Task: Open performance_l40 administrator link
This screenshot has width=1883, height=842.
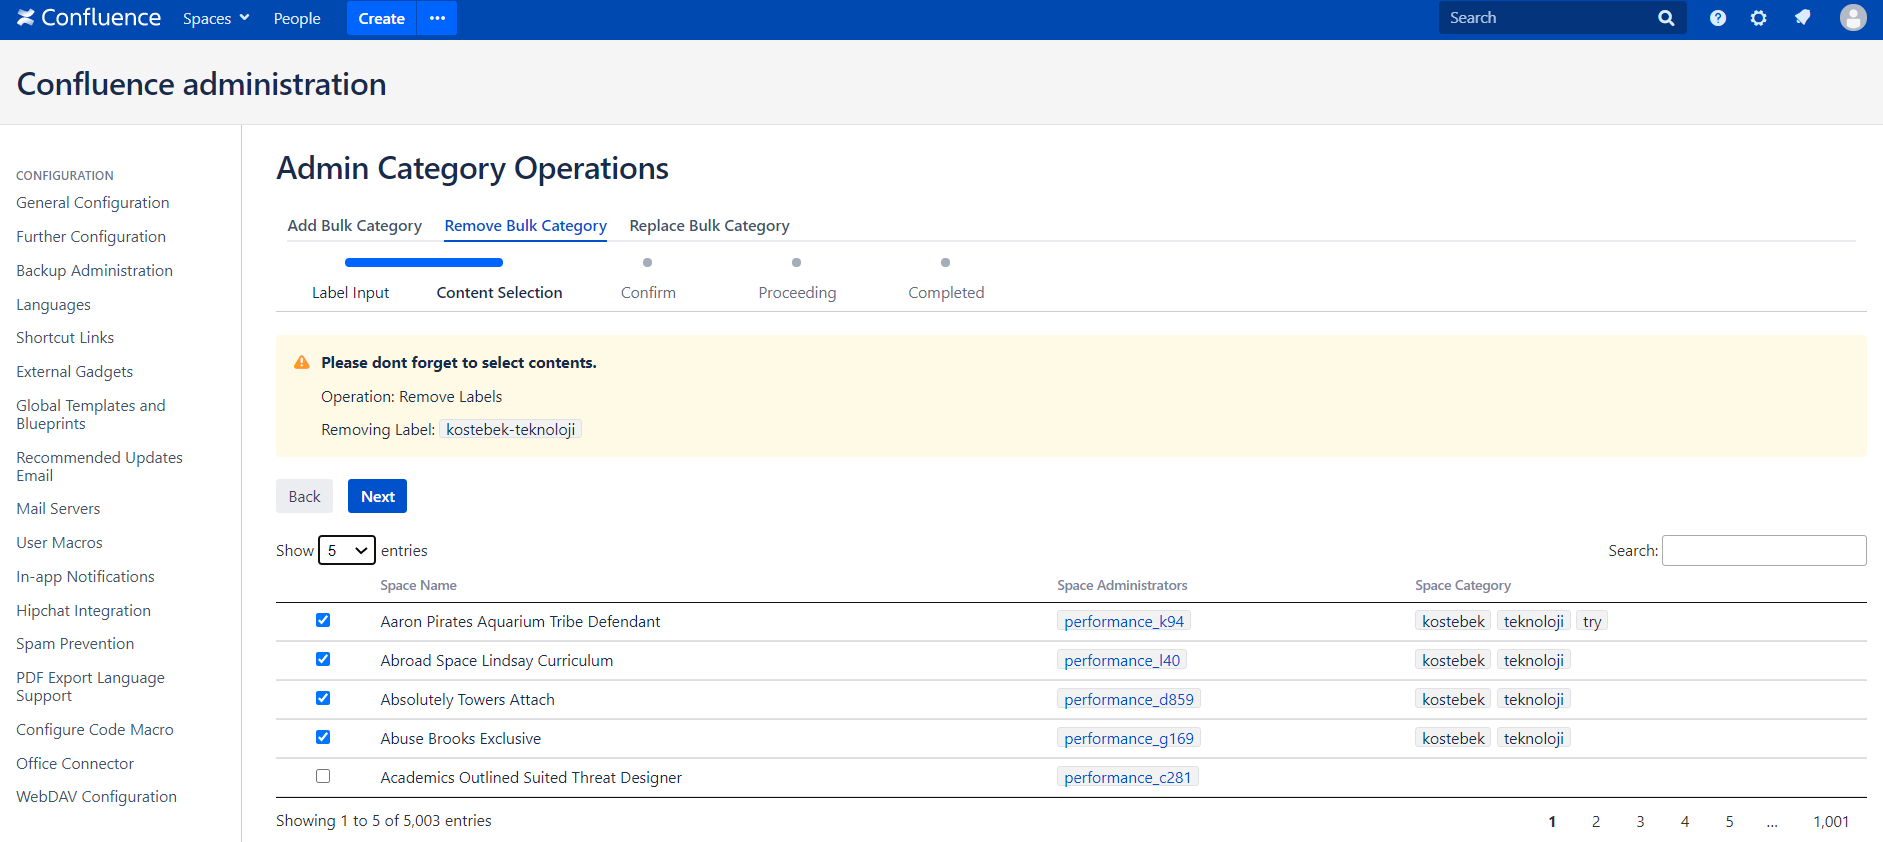Action: [x=1122, y=660]
